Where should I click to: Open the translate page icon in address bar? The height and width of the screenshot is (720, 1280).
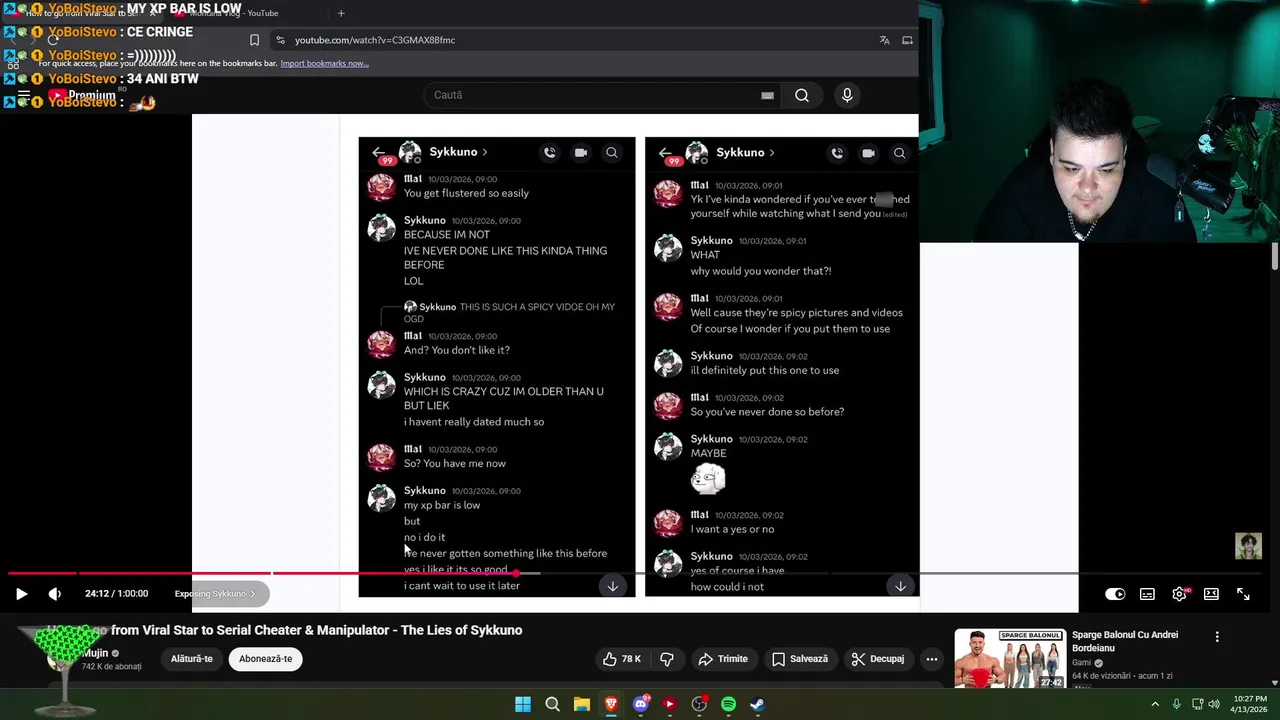click(x=884, y=40)
